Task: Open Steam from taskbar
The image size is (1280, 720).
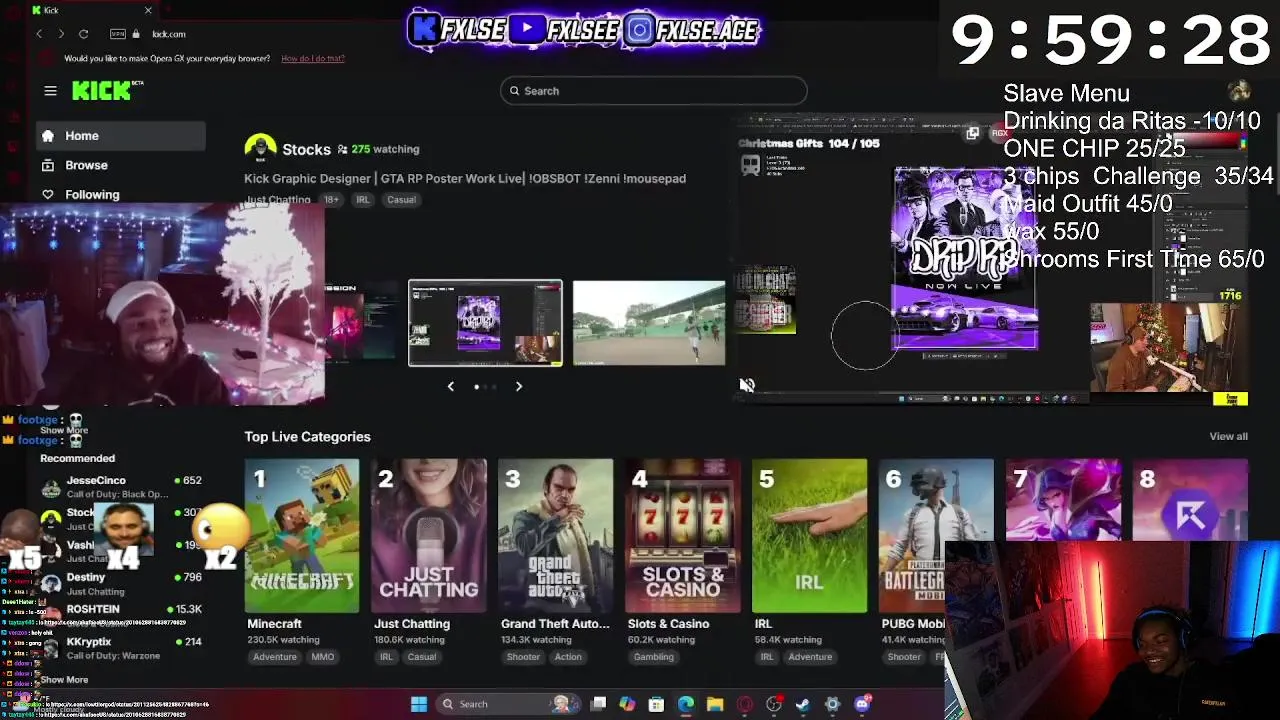Action: (803, 704)
